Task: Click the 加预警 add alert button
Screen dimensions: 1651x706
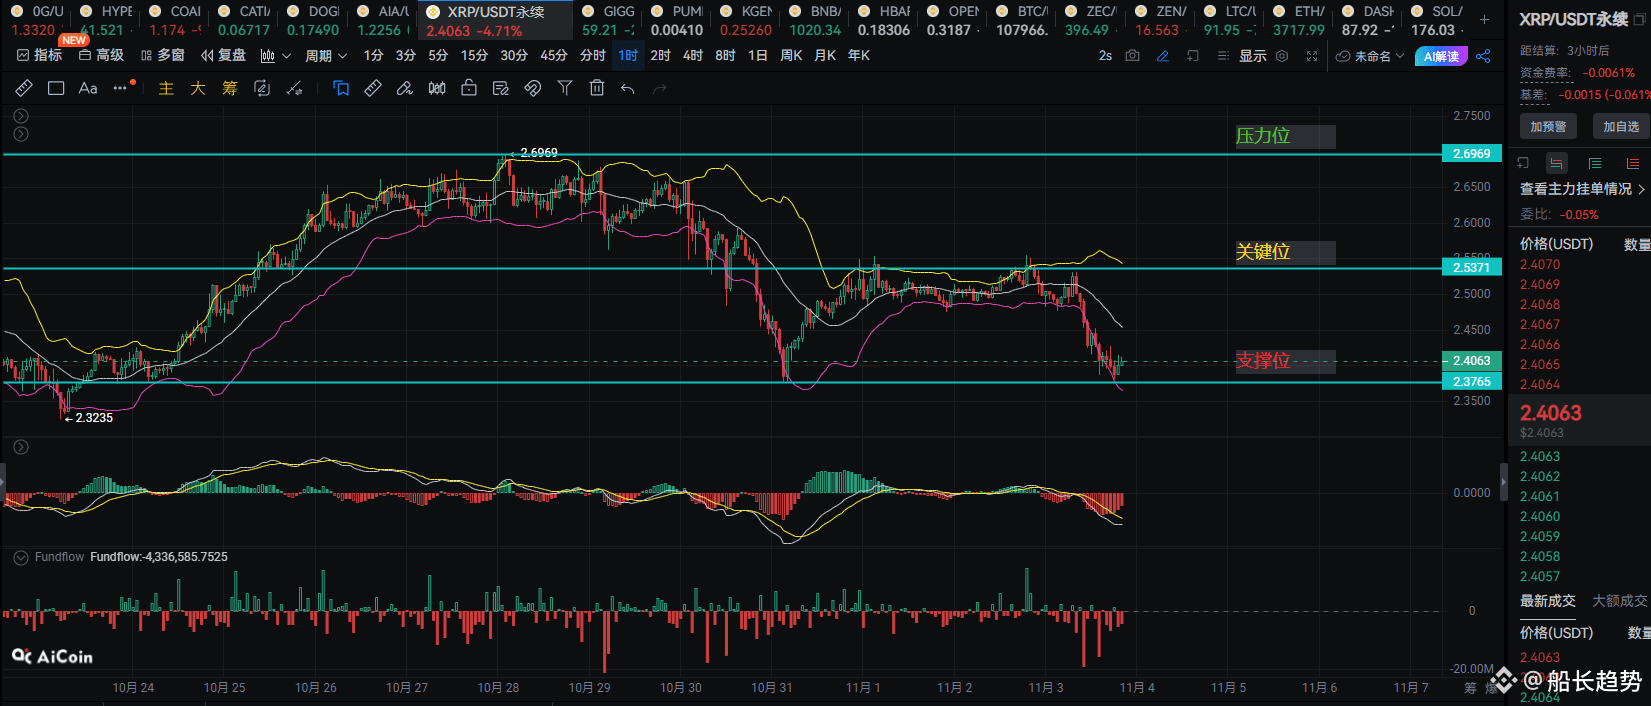Action: click(1548, 126)
